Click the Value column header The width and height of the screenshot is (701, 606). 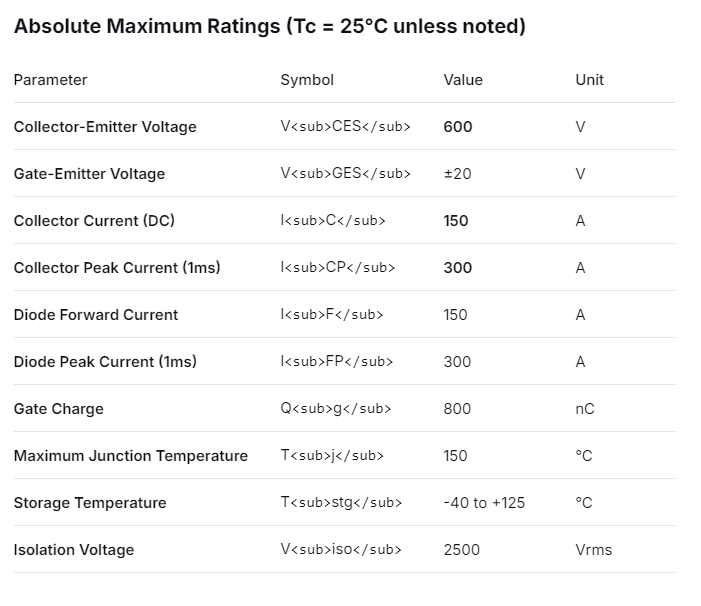(463, 80)
